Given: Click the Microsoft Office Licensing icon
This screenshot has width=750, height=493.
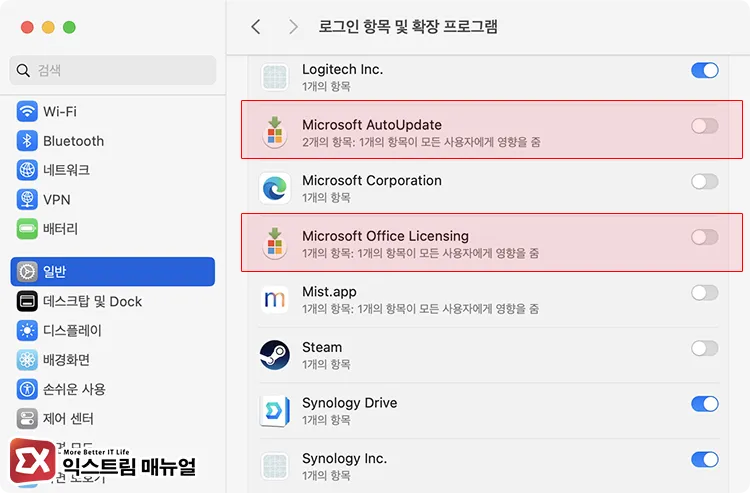Looking at the screenshot, I should point(275,243).
